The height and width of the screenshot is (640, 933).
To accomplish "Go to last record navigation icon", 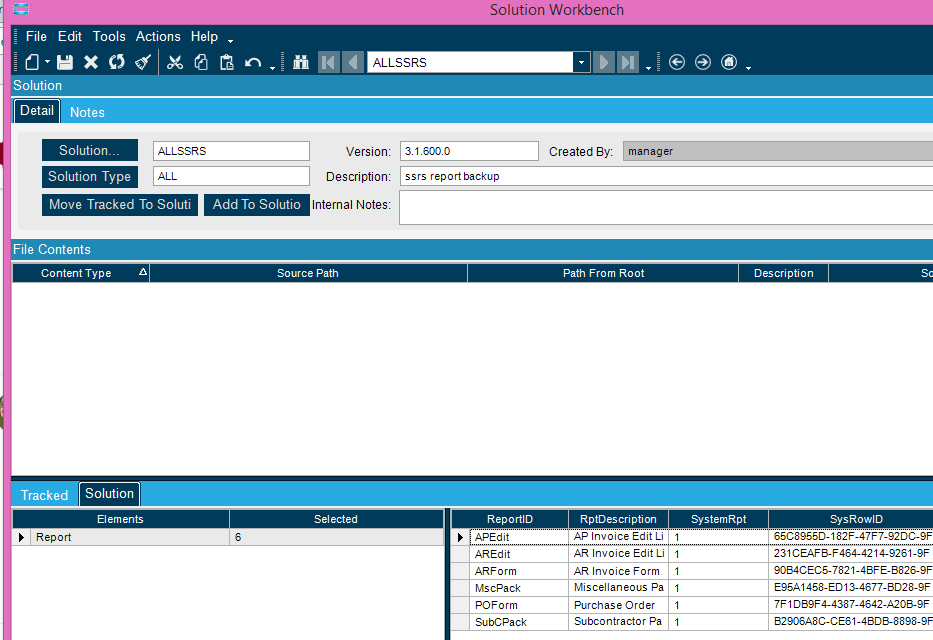I will [x=627, y=62].
